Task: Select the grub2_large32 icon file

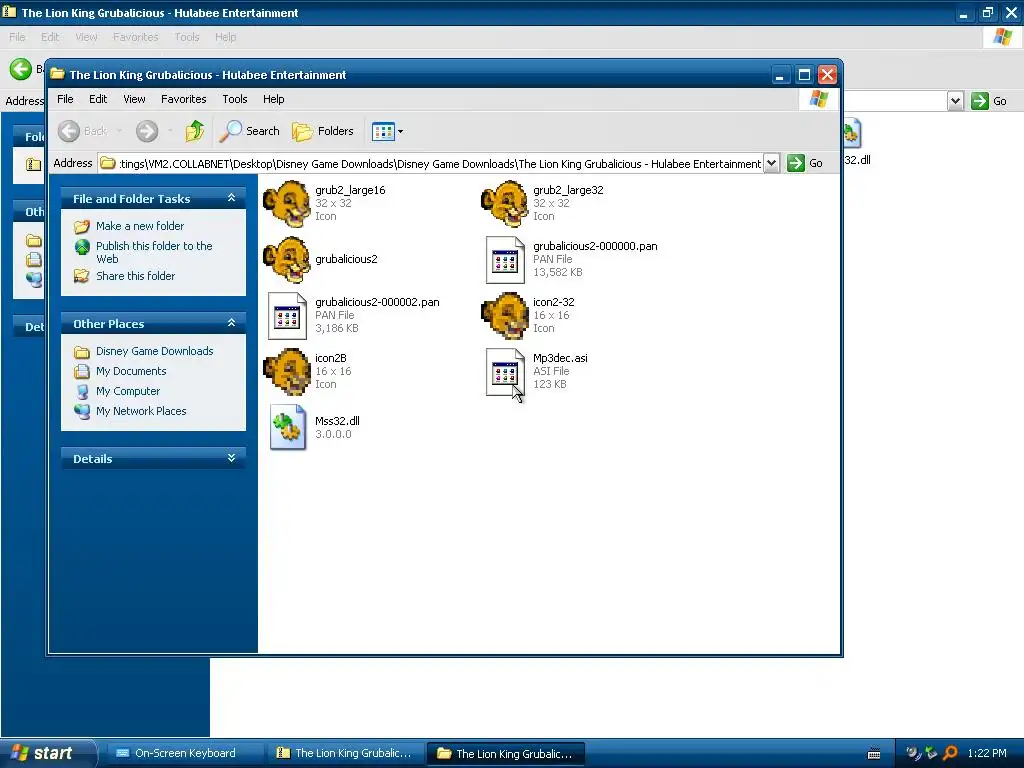Action: 505,204
